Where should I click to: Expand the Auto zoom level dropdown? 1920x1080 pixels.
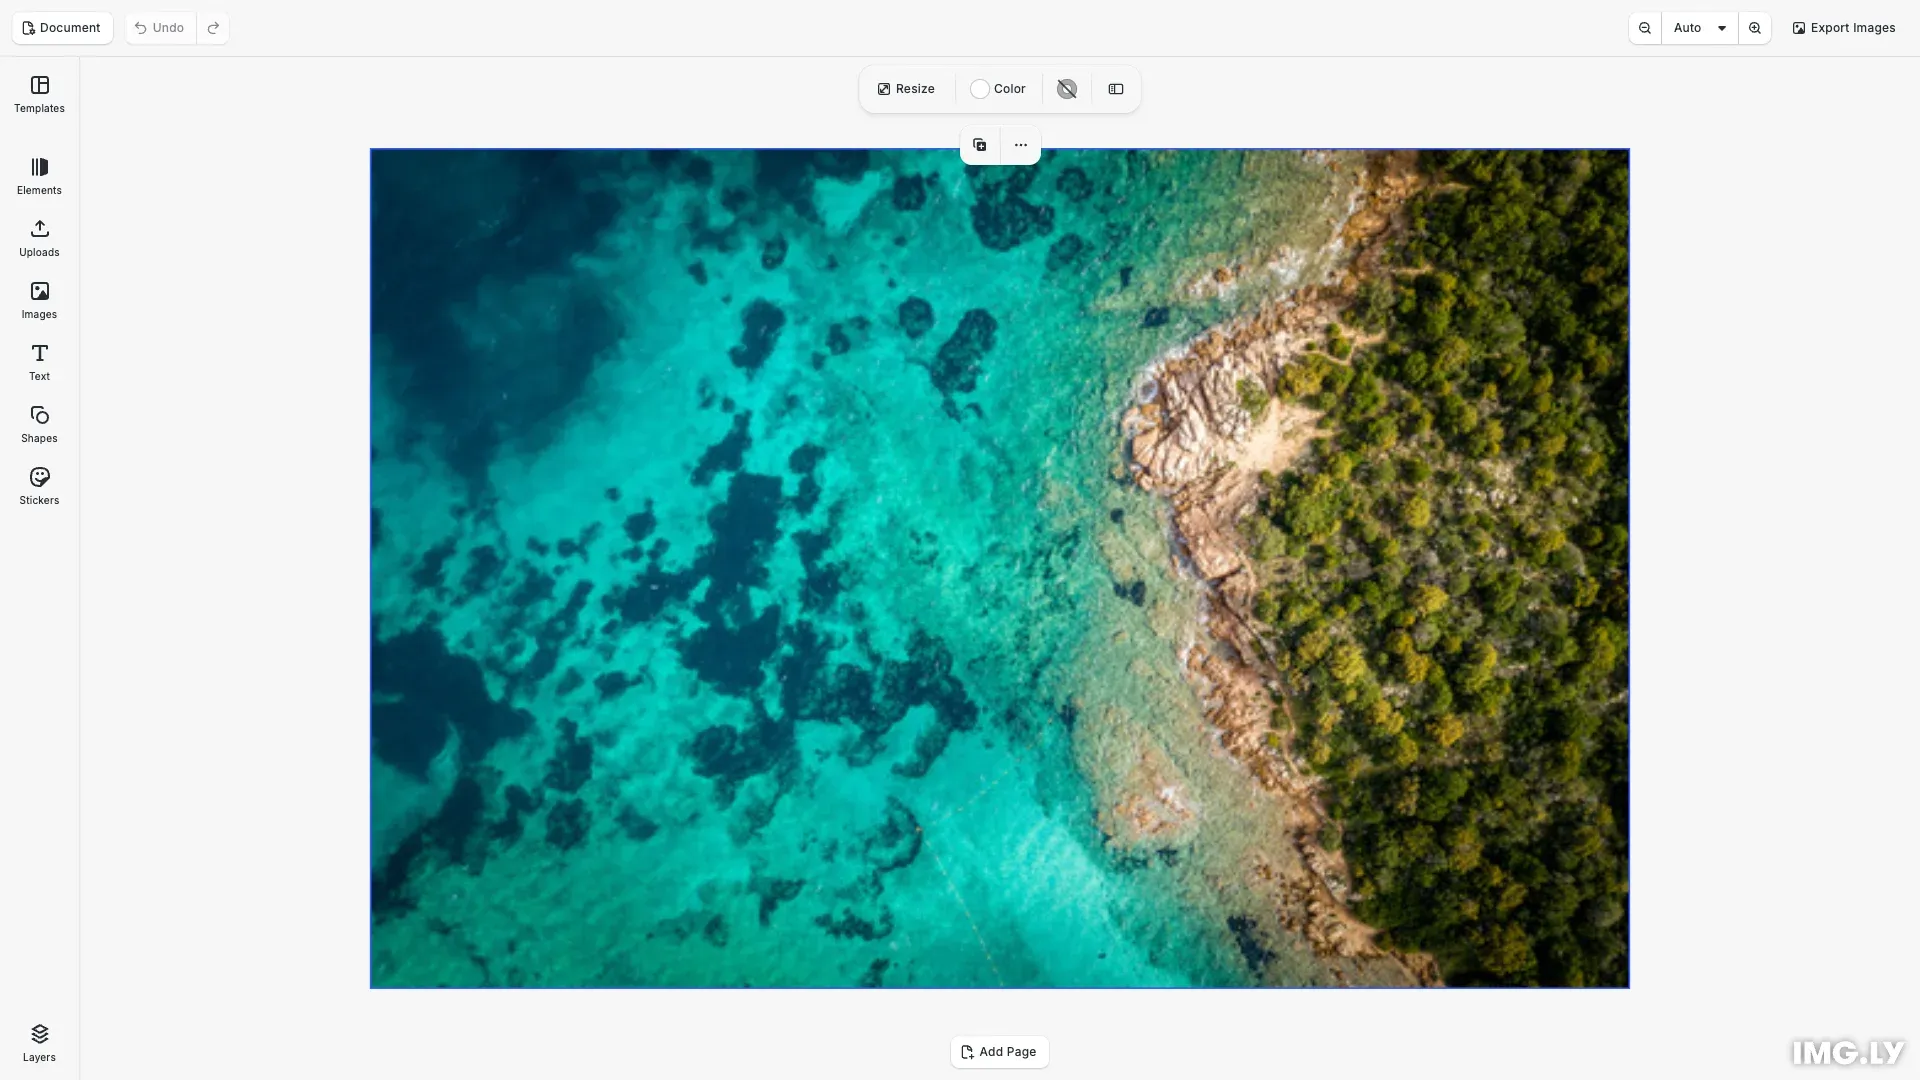click(x=1700, y=28)
